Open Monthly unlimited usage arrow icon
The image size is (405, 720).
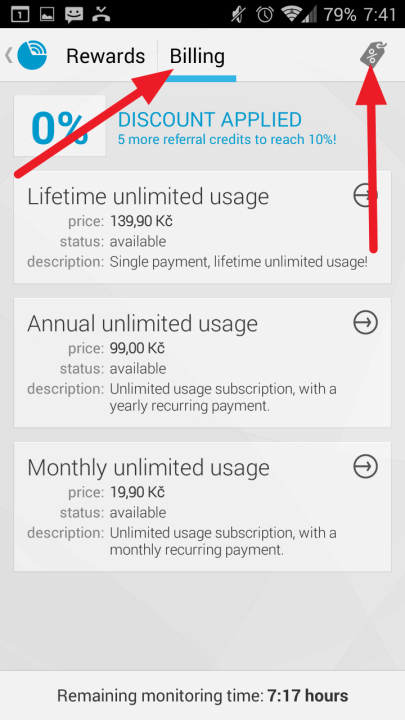366,467
